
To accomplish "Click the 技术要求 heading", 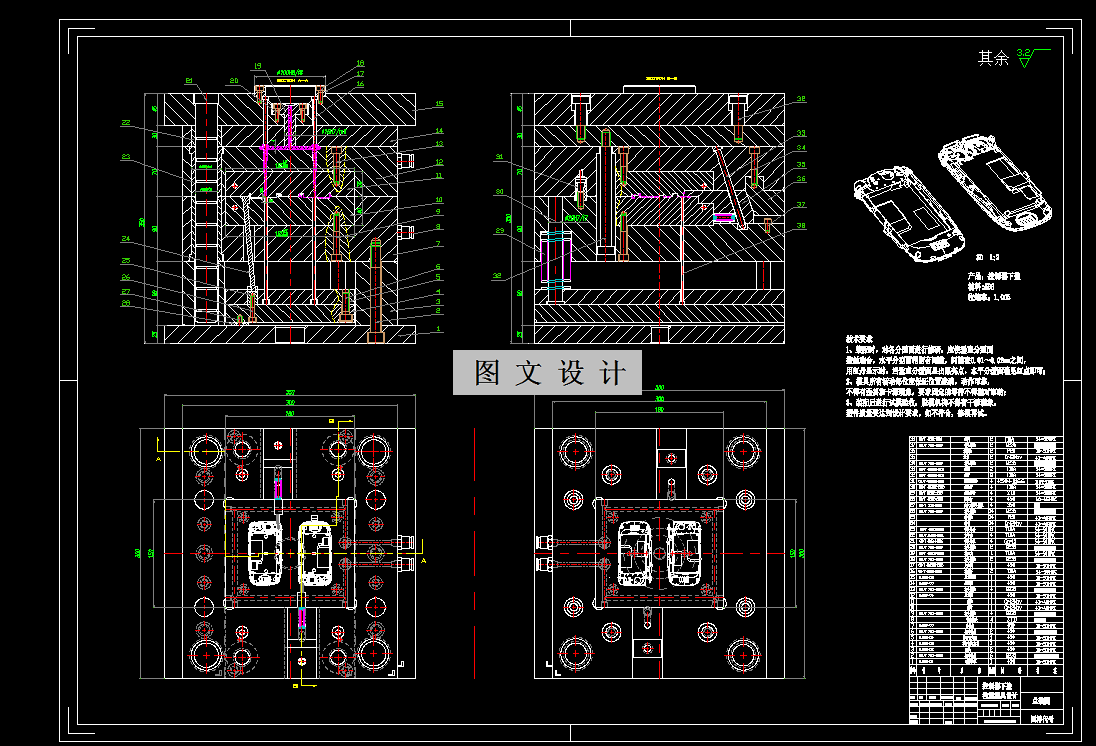I will 859,338.
